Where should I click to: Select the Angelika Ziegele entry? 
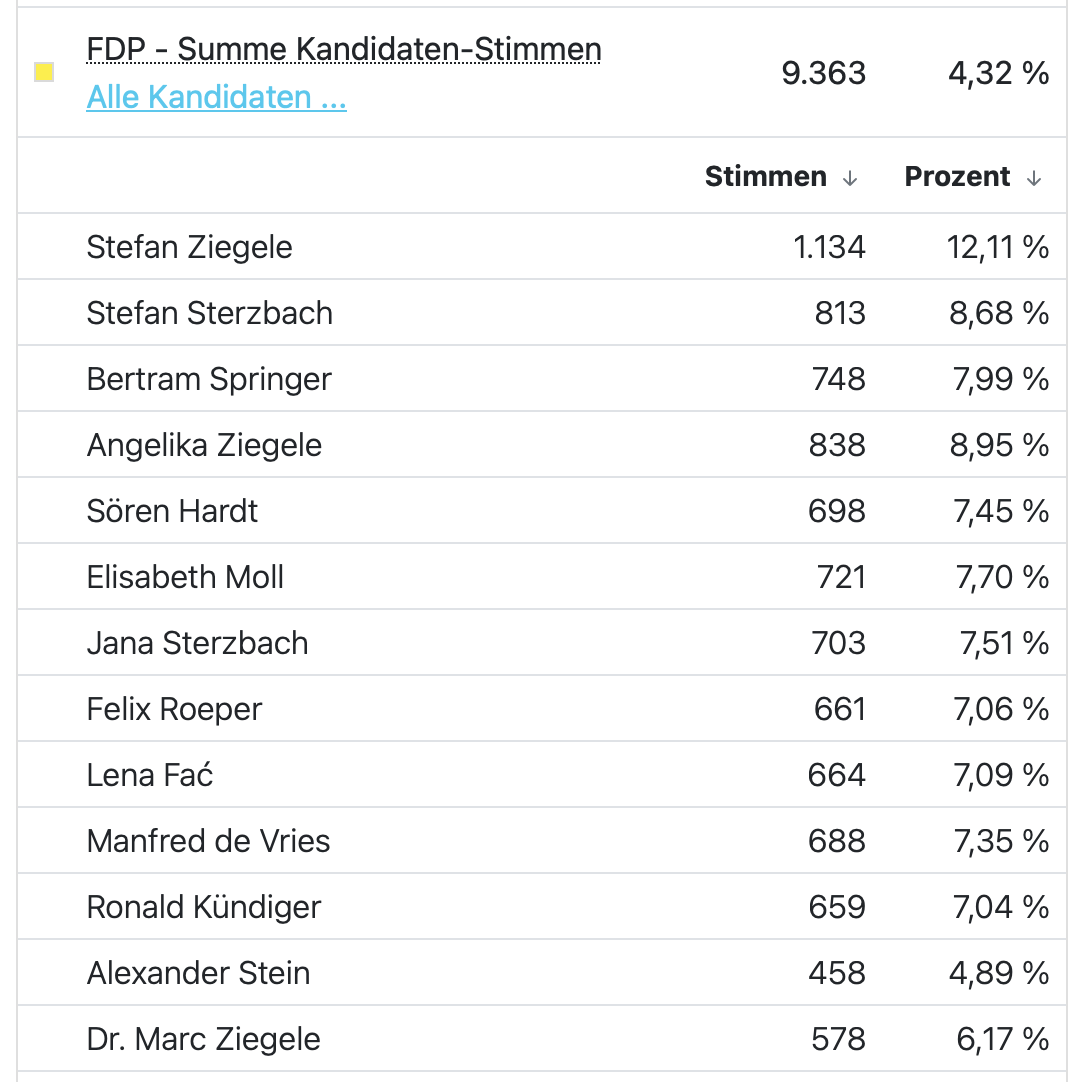pyautogui.click(x=204, y=445)
